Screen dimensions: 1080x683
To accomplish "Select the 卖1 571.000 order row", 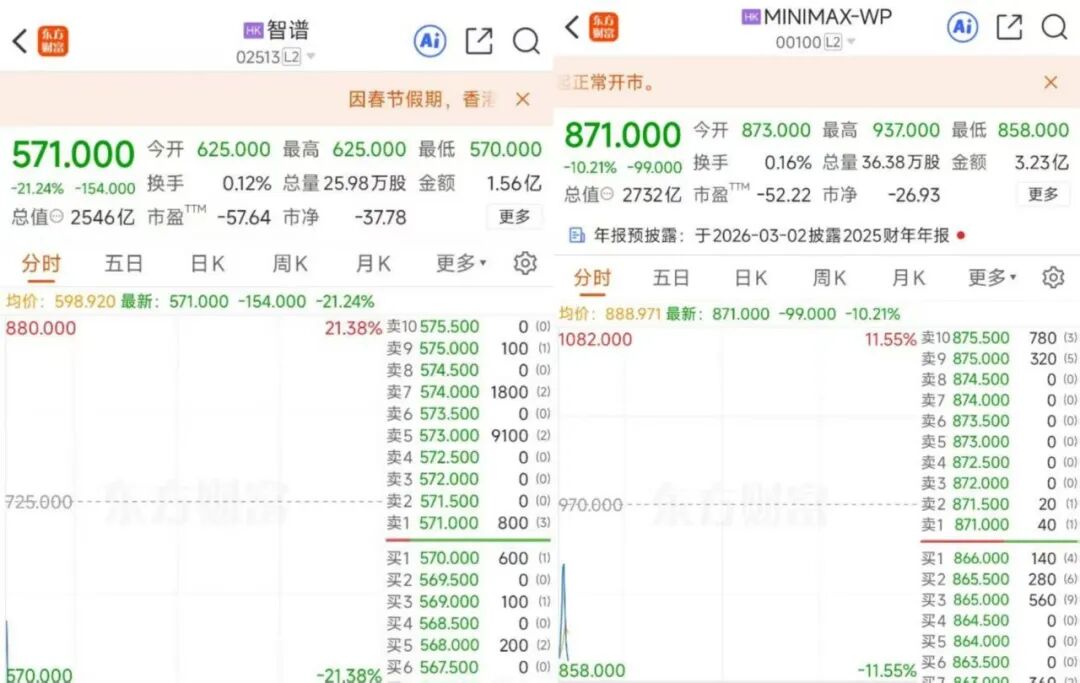I will click(x=468, y=523).
